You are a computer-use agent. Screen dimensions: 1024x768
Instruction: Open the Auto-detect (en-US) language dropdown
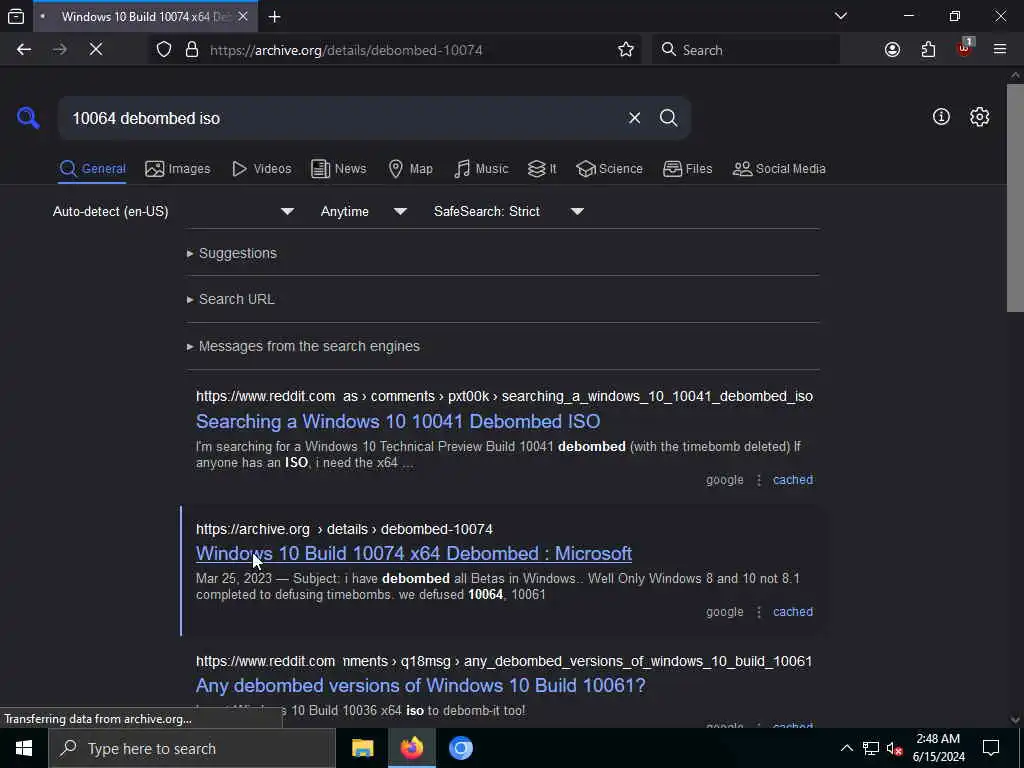173,212
